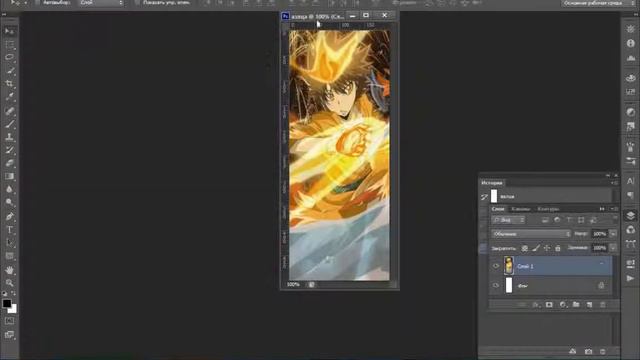
Task: Open Info panel from right dock
Action: coord(631,43)
